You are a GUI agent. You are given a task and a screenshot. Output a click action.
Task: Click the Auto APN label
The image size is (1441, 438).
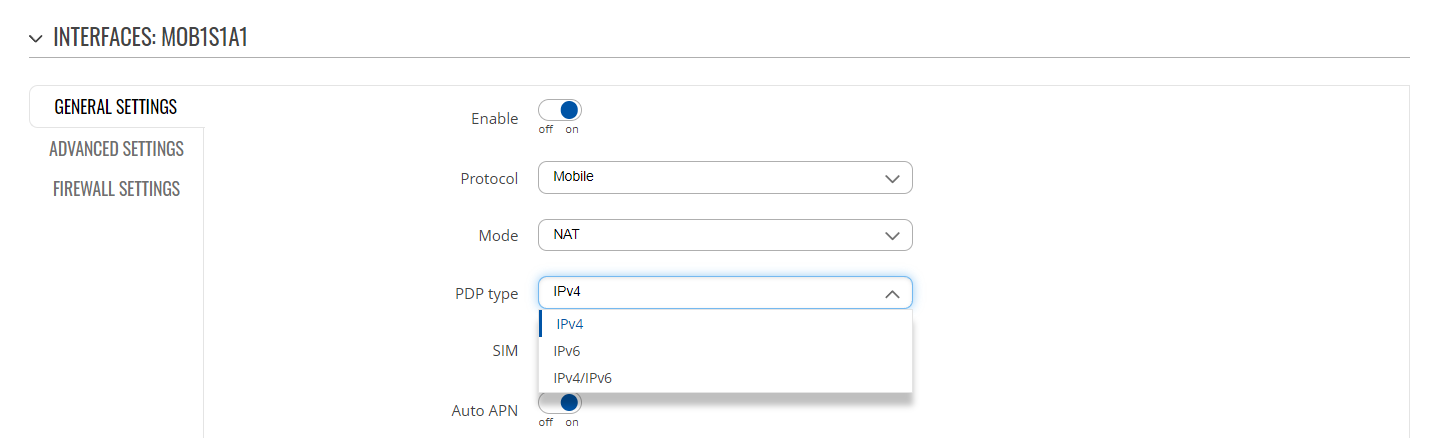point(485,410)
